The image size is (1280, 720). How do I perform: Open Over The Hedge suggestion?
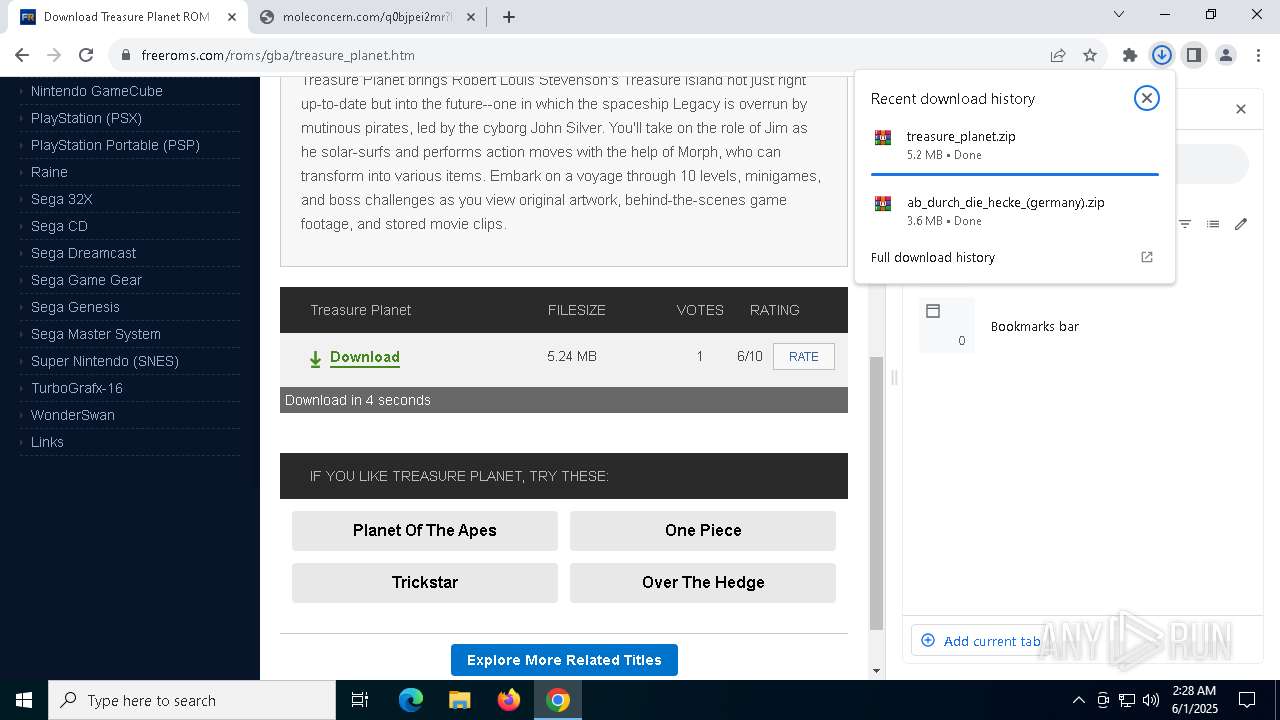703,583
